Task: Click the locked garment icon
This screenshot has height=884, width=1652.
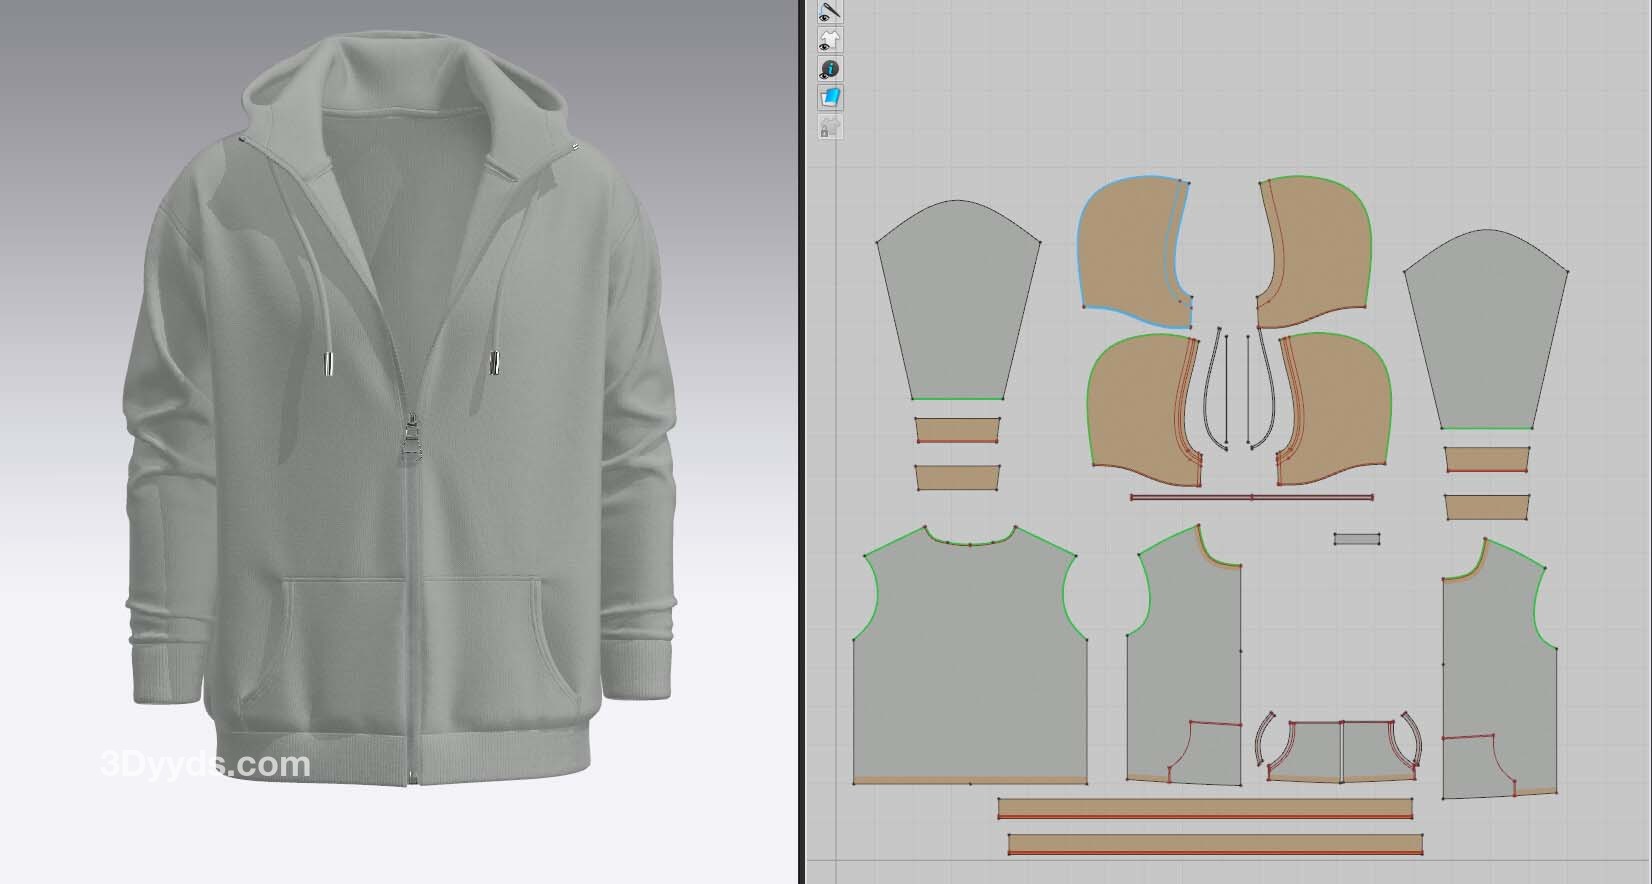Action: click(830, 127)
